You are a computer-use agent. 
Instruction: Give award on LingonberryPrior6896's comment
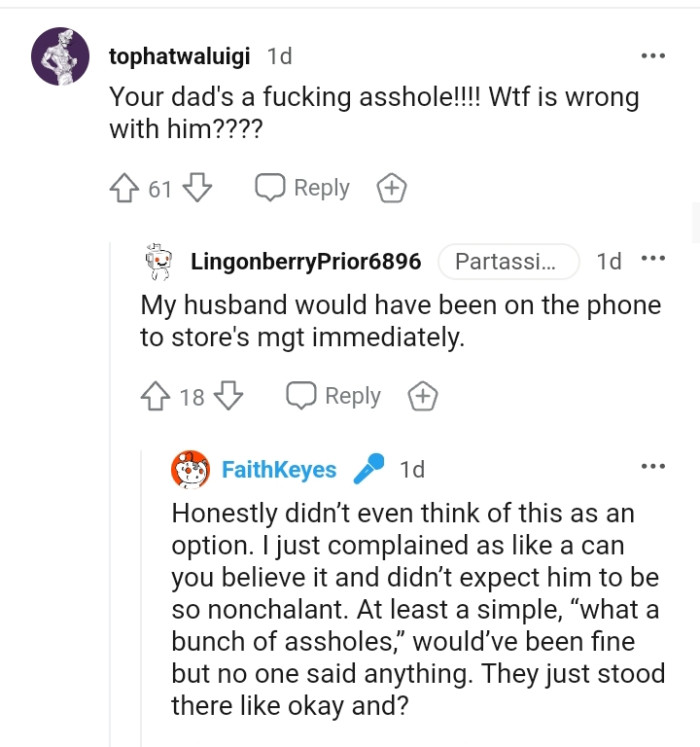coord(423,396)
